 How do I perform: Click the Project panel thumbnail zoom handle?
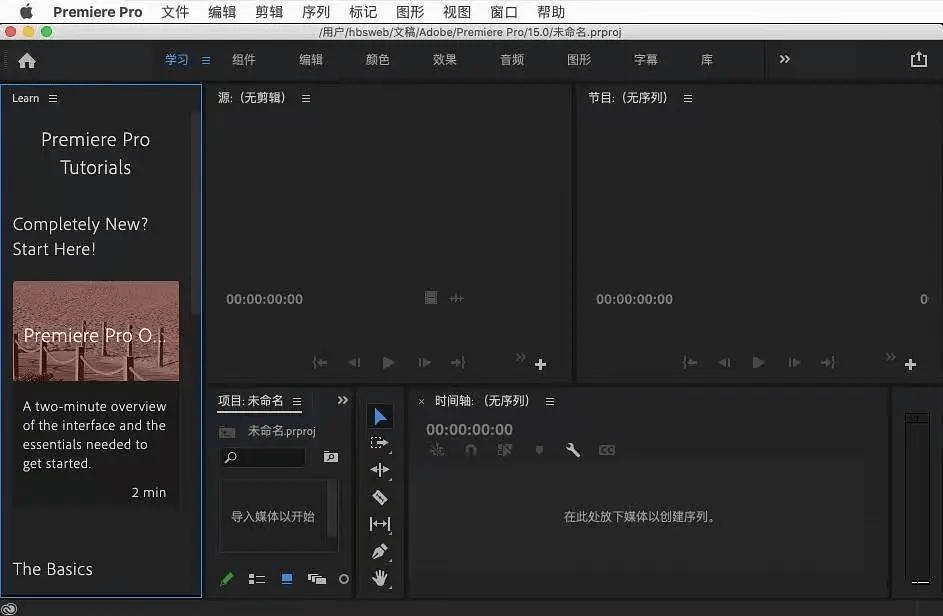[x=343, y=579]
